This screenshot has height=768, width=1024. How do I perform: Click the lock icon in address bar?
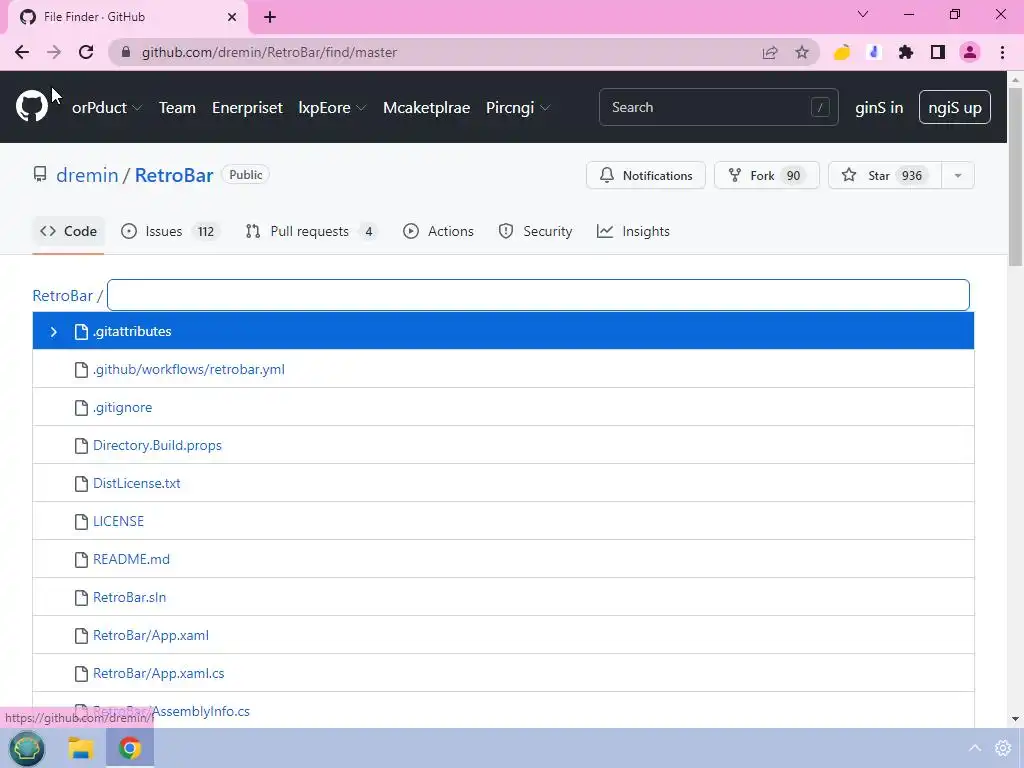pos(127,52)
